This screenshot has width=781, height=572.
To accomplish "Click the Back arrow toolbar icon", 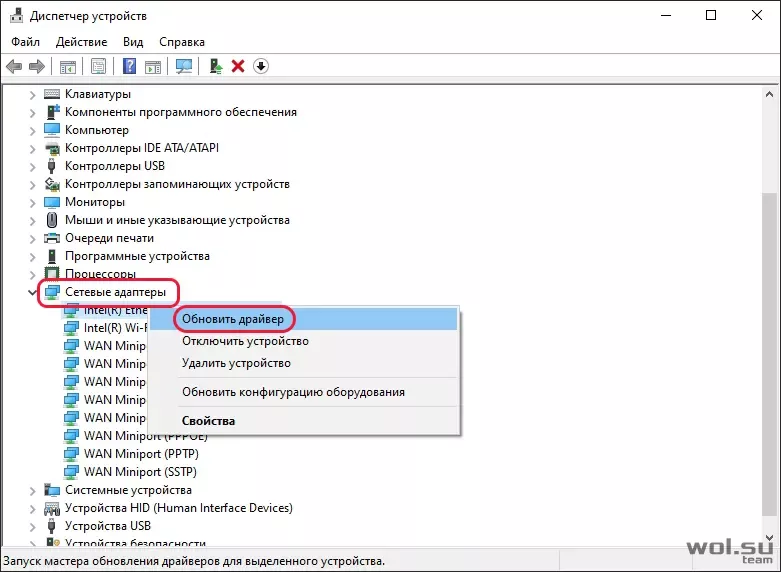I will 14,66.
